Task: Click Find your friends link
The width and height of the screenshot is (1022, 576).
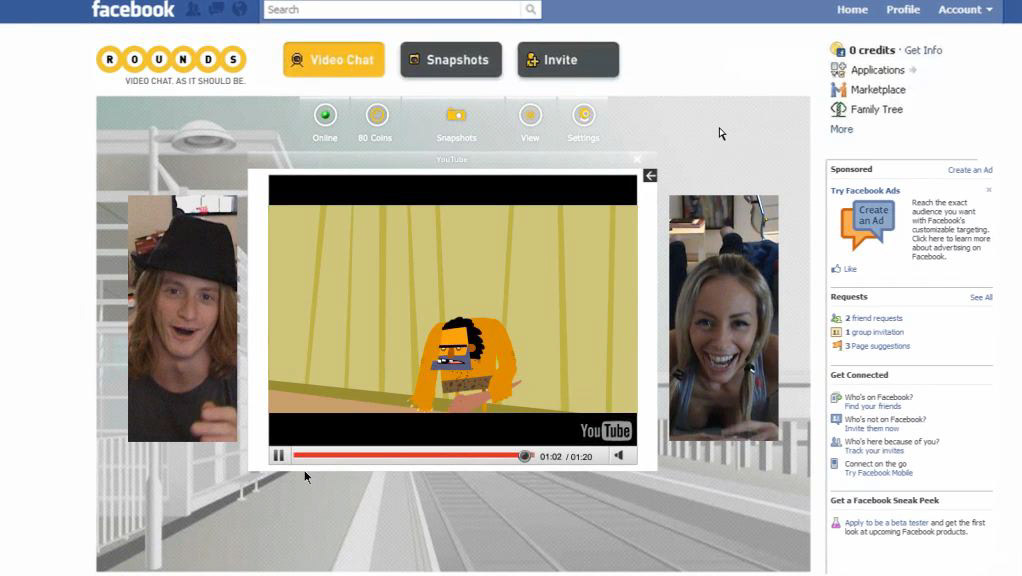Action: coord(873,407)
